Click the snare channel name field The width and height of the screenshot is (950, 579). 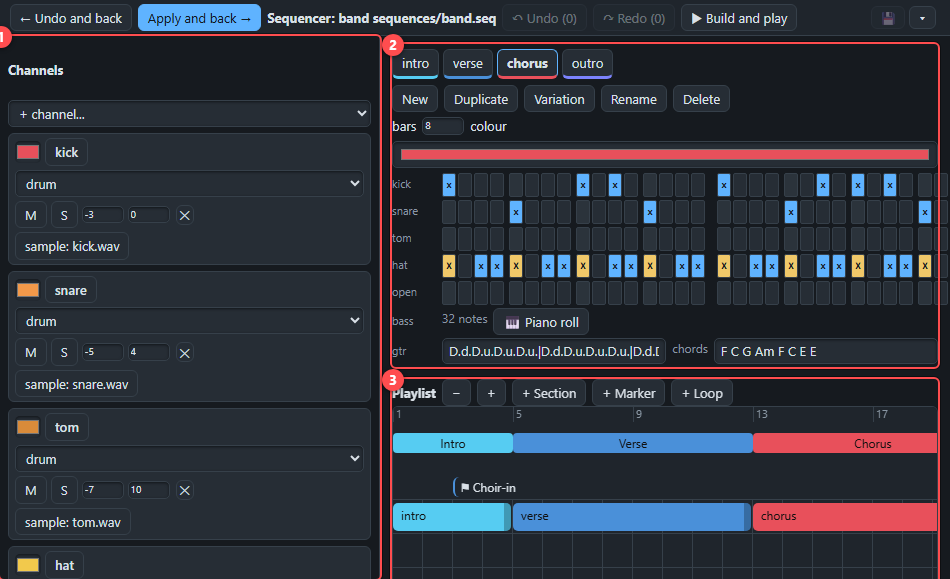(71, 290)
